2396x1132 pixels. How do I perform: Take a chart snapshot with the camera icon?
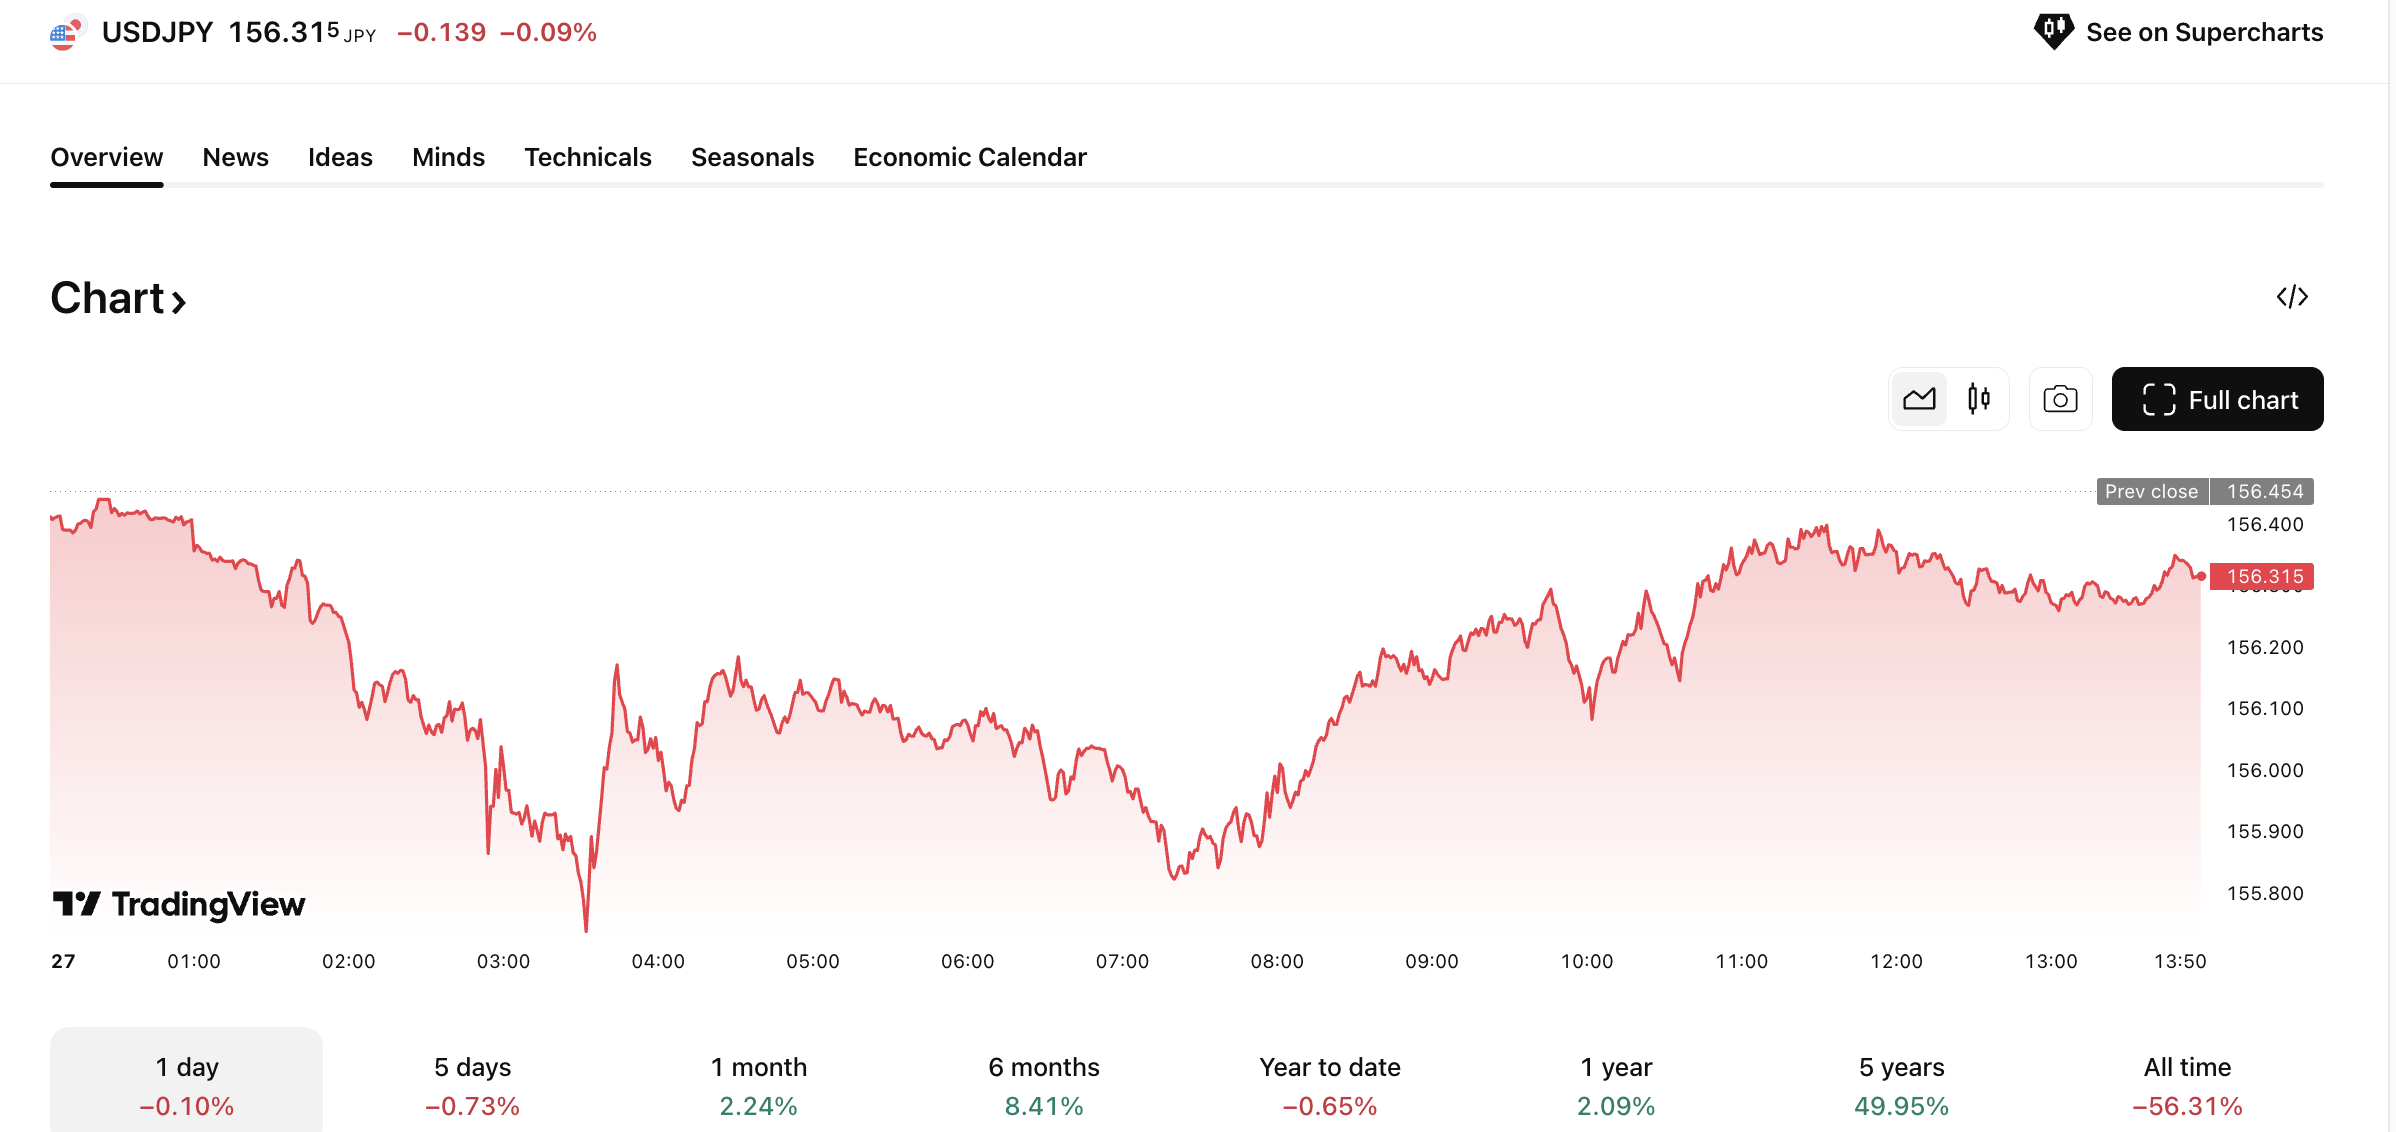pos(2060,398)
